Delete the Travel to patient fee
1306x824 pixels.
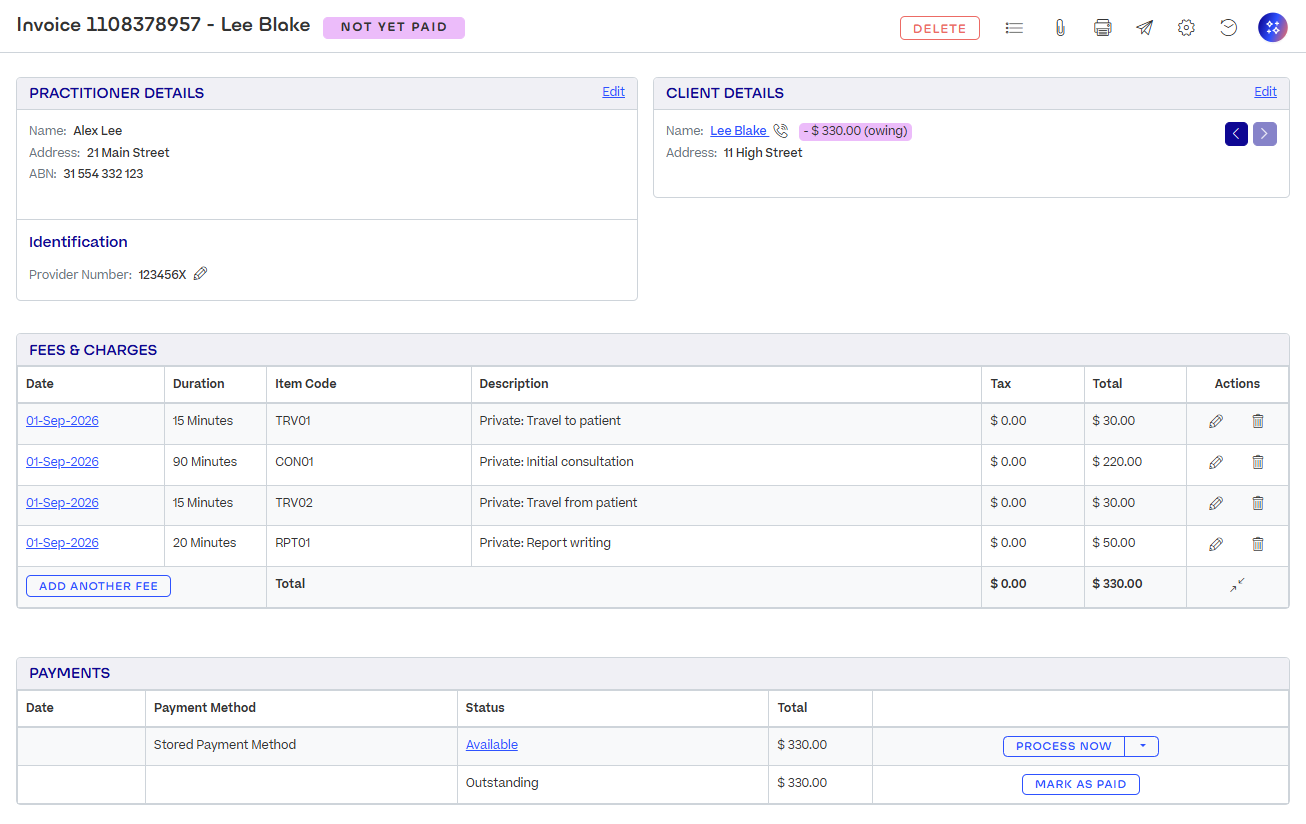click(1258, 422)
